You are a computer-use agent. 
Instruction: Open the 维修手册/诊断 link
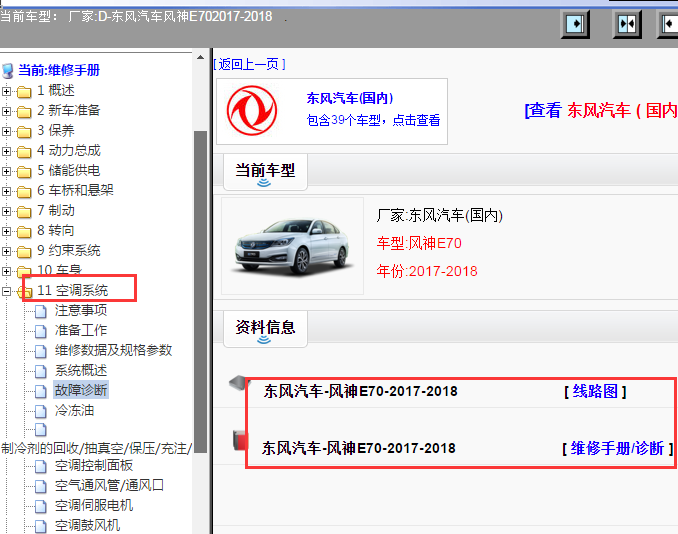point(617,448)
